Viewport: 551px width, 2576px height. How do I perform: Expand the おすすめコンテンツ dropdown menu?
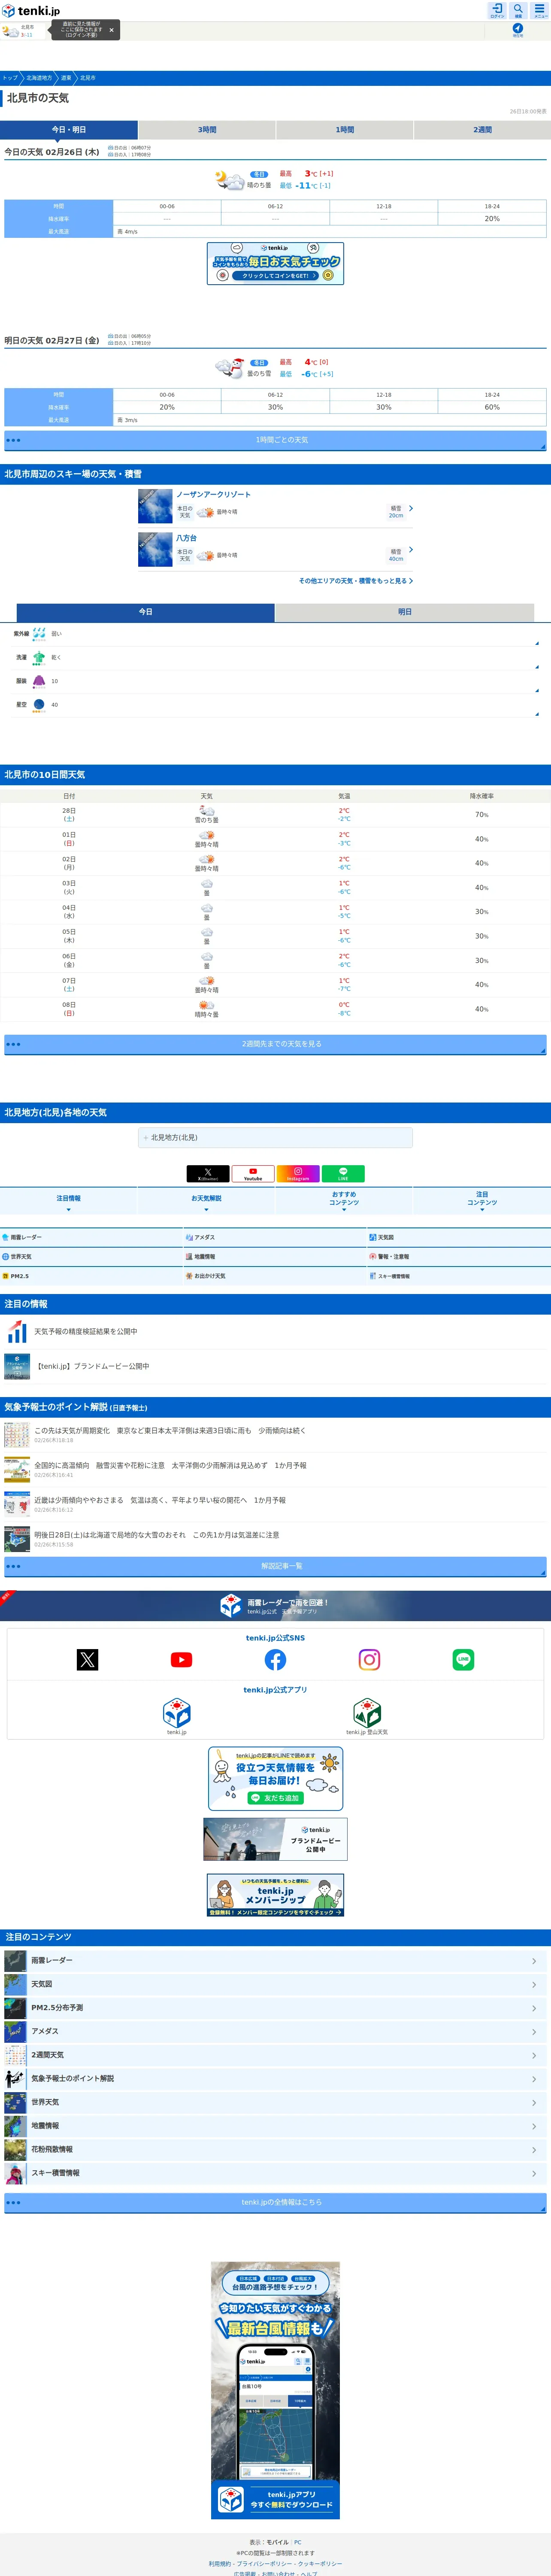344,1201
